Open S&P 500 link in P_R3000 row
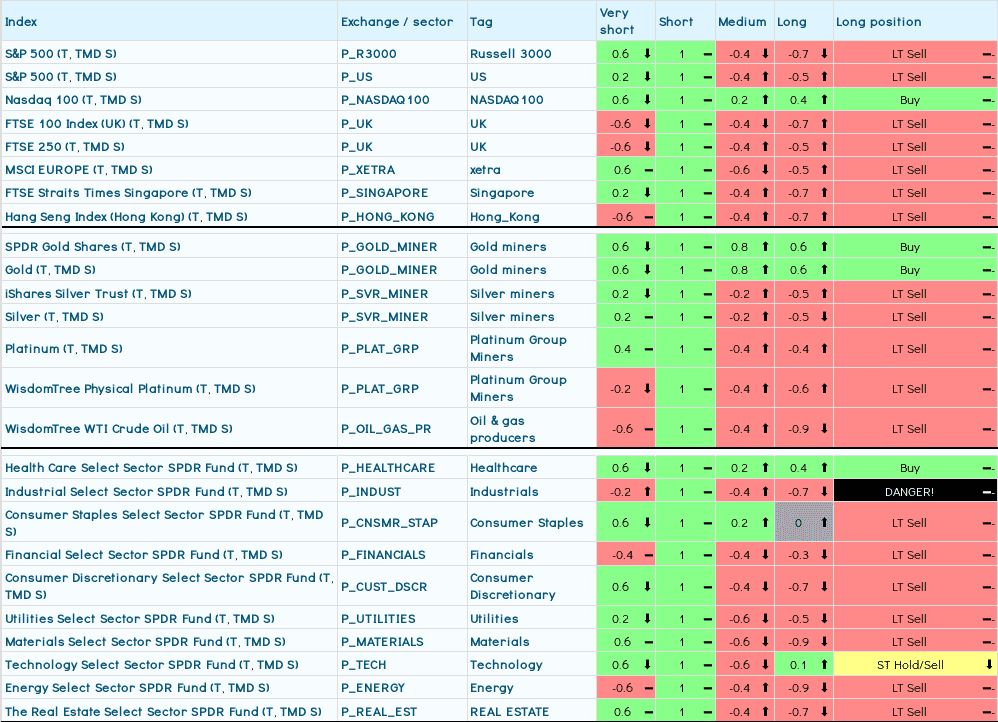Screen dimensions: 998x722 click(60, 53)
